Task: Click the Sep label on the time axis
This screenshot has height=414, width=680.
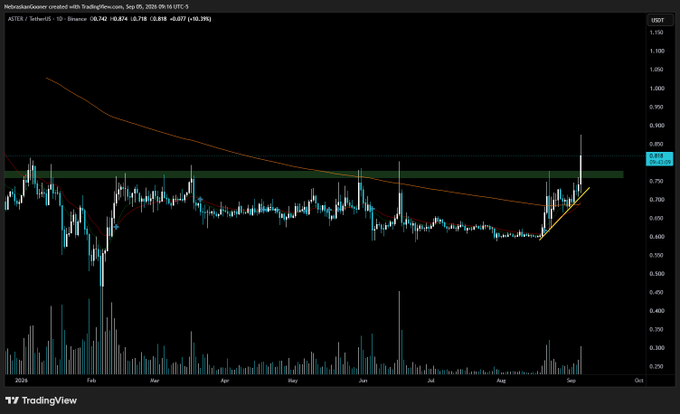Action: coord(571,381)
